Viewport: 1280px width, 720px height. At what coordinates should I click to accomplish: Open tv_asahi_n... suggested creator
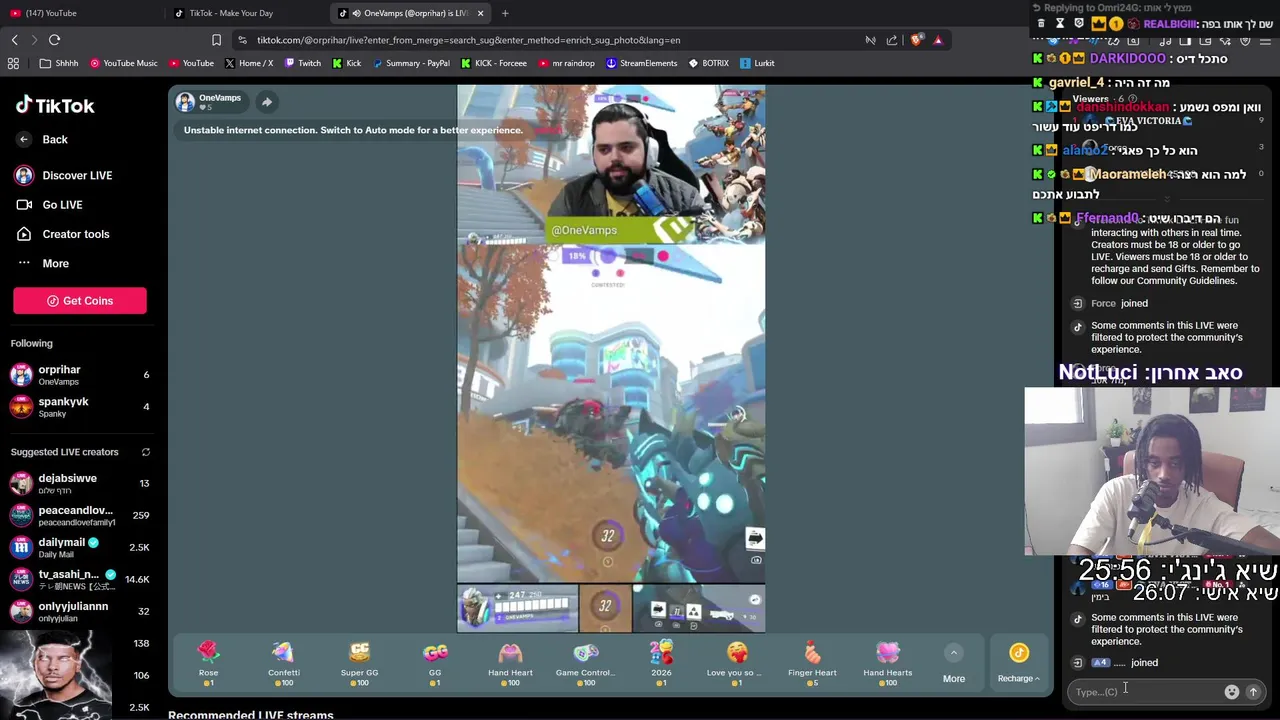(x=80, y=580)
